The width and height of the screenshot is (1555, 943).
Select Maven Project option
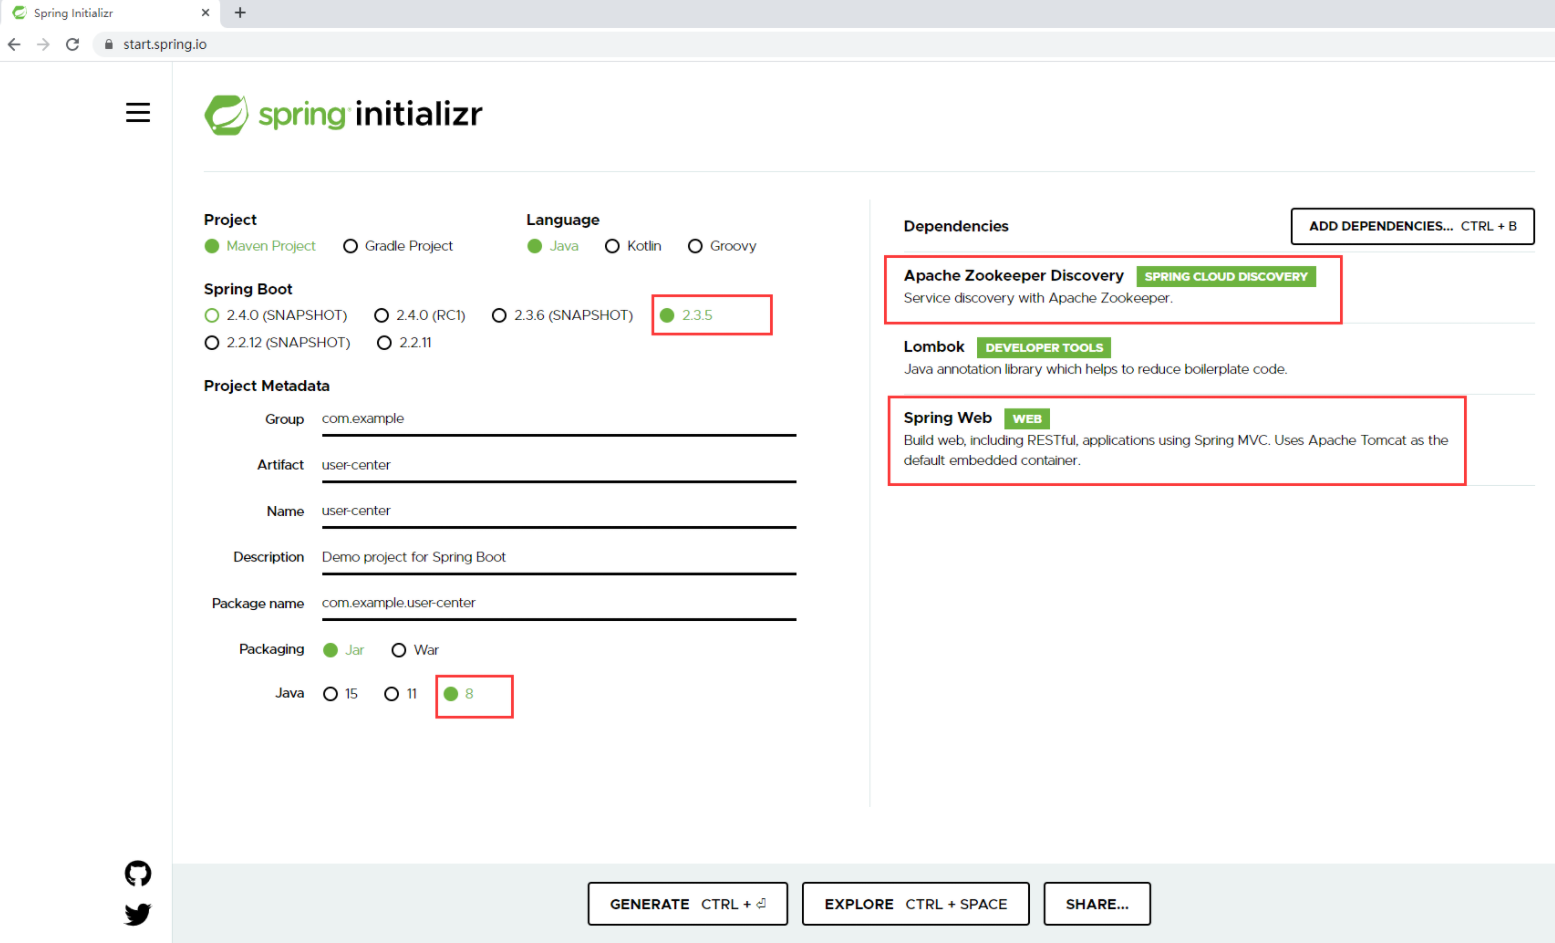260,246
